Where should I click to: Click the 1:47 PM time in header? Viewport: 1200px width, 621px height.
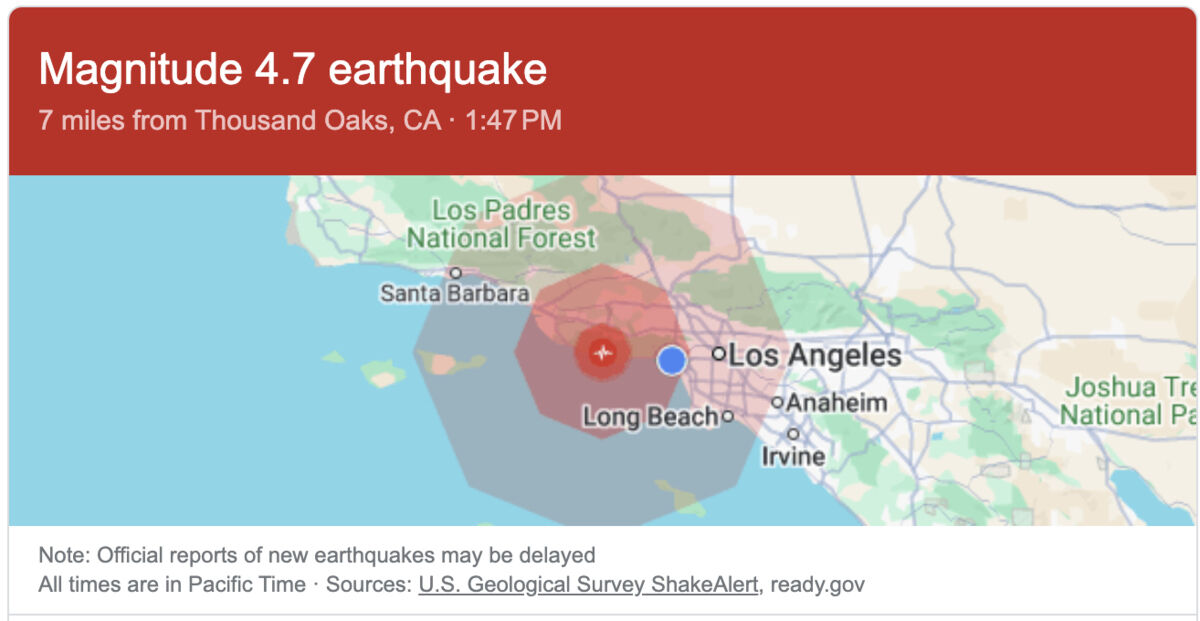click(513, 121)
